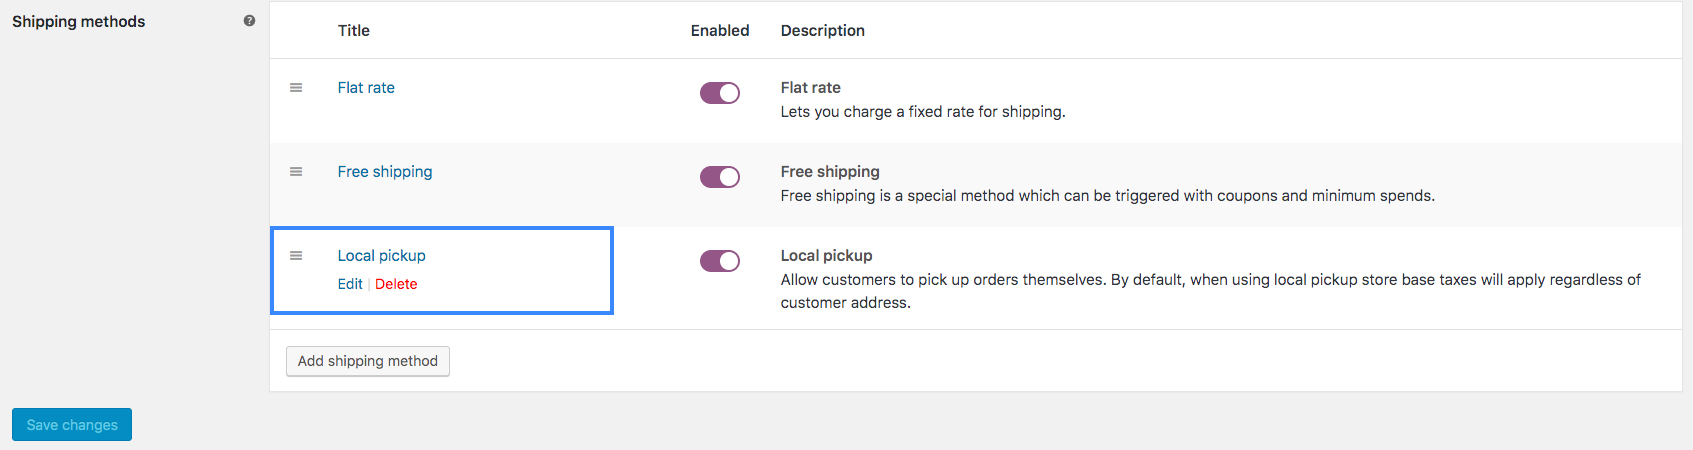Click the 'Lets you charge a fixed rate' text
This screenshot has width=1693, height=450.
point(923,112)
